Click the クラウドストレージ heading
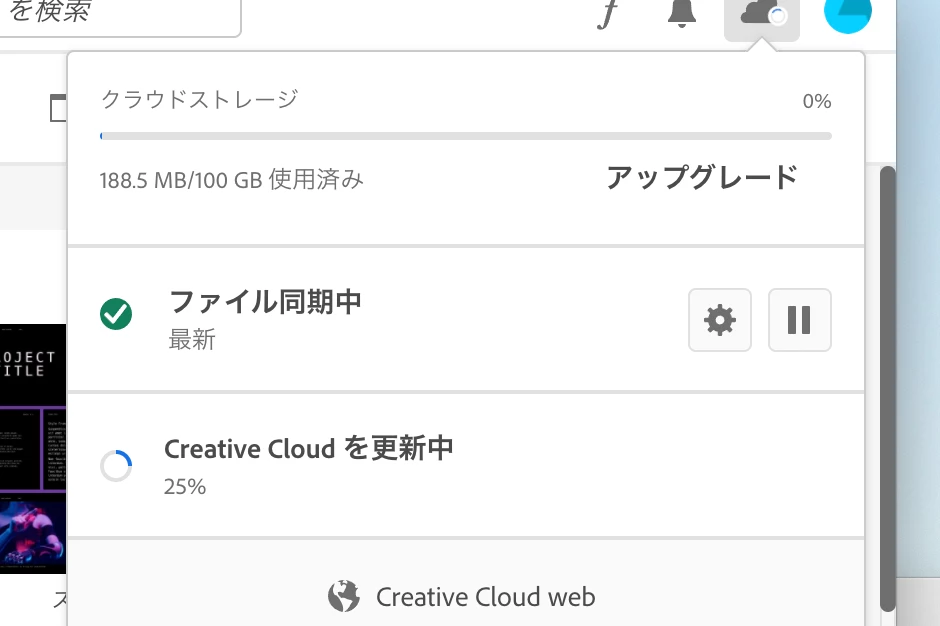 click(x=200, y=100)
